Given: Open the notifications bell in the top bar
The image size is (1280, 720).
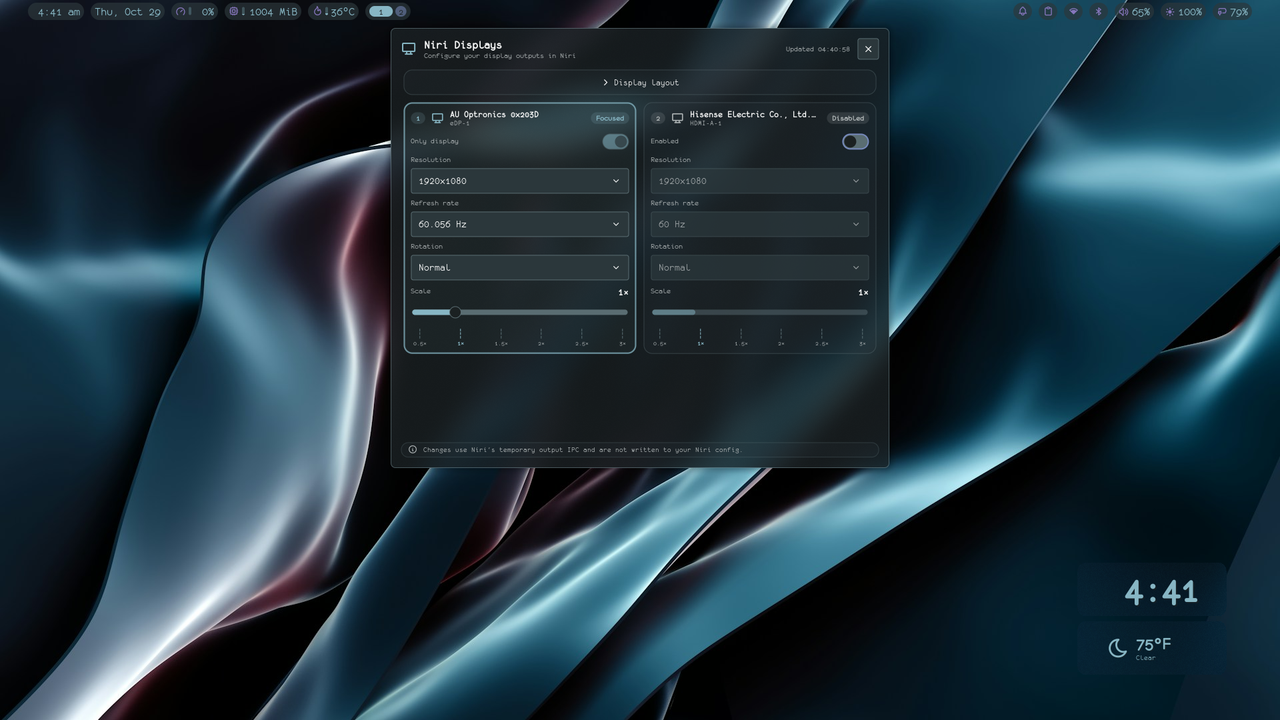Looking at the screenshot, I should click(1022, 12).
